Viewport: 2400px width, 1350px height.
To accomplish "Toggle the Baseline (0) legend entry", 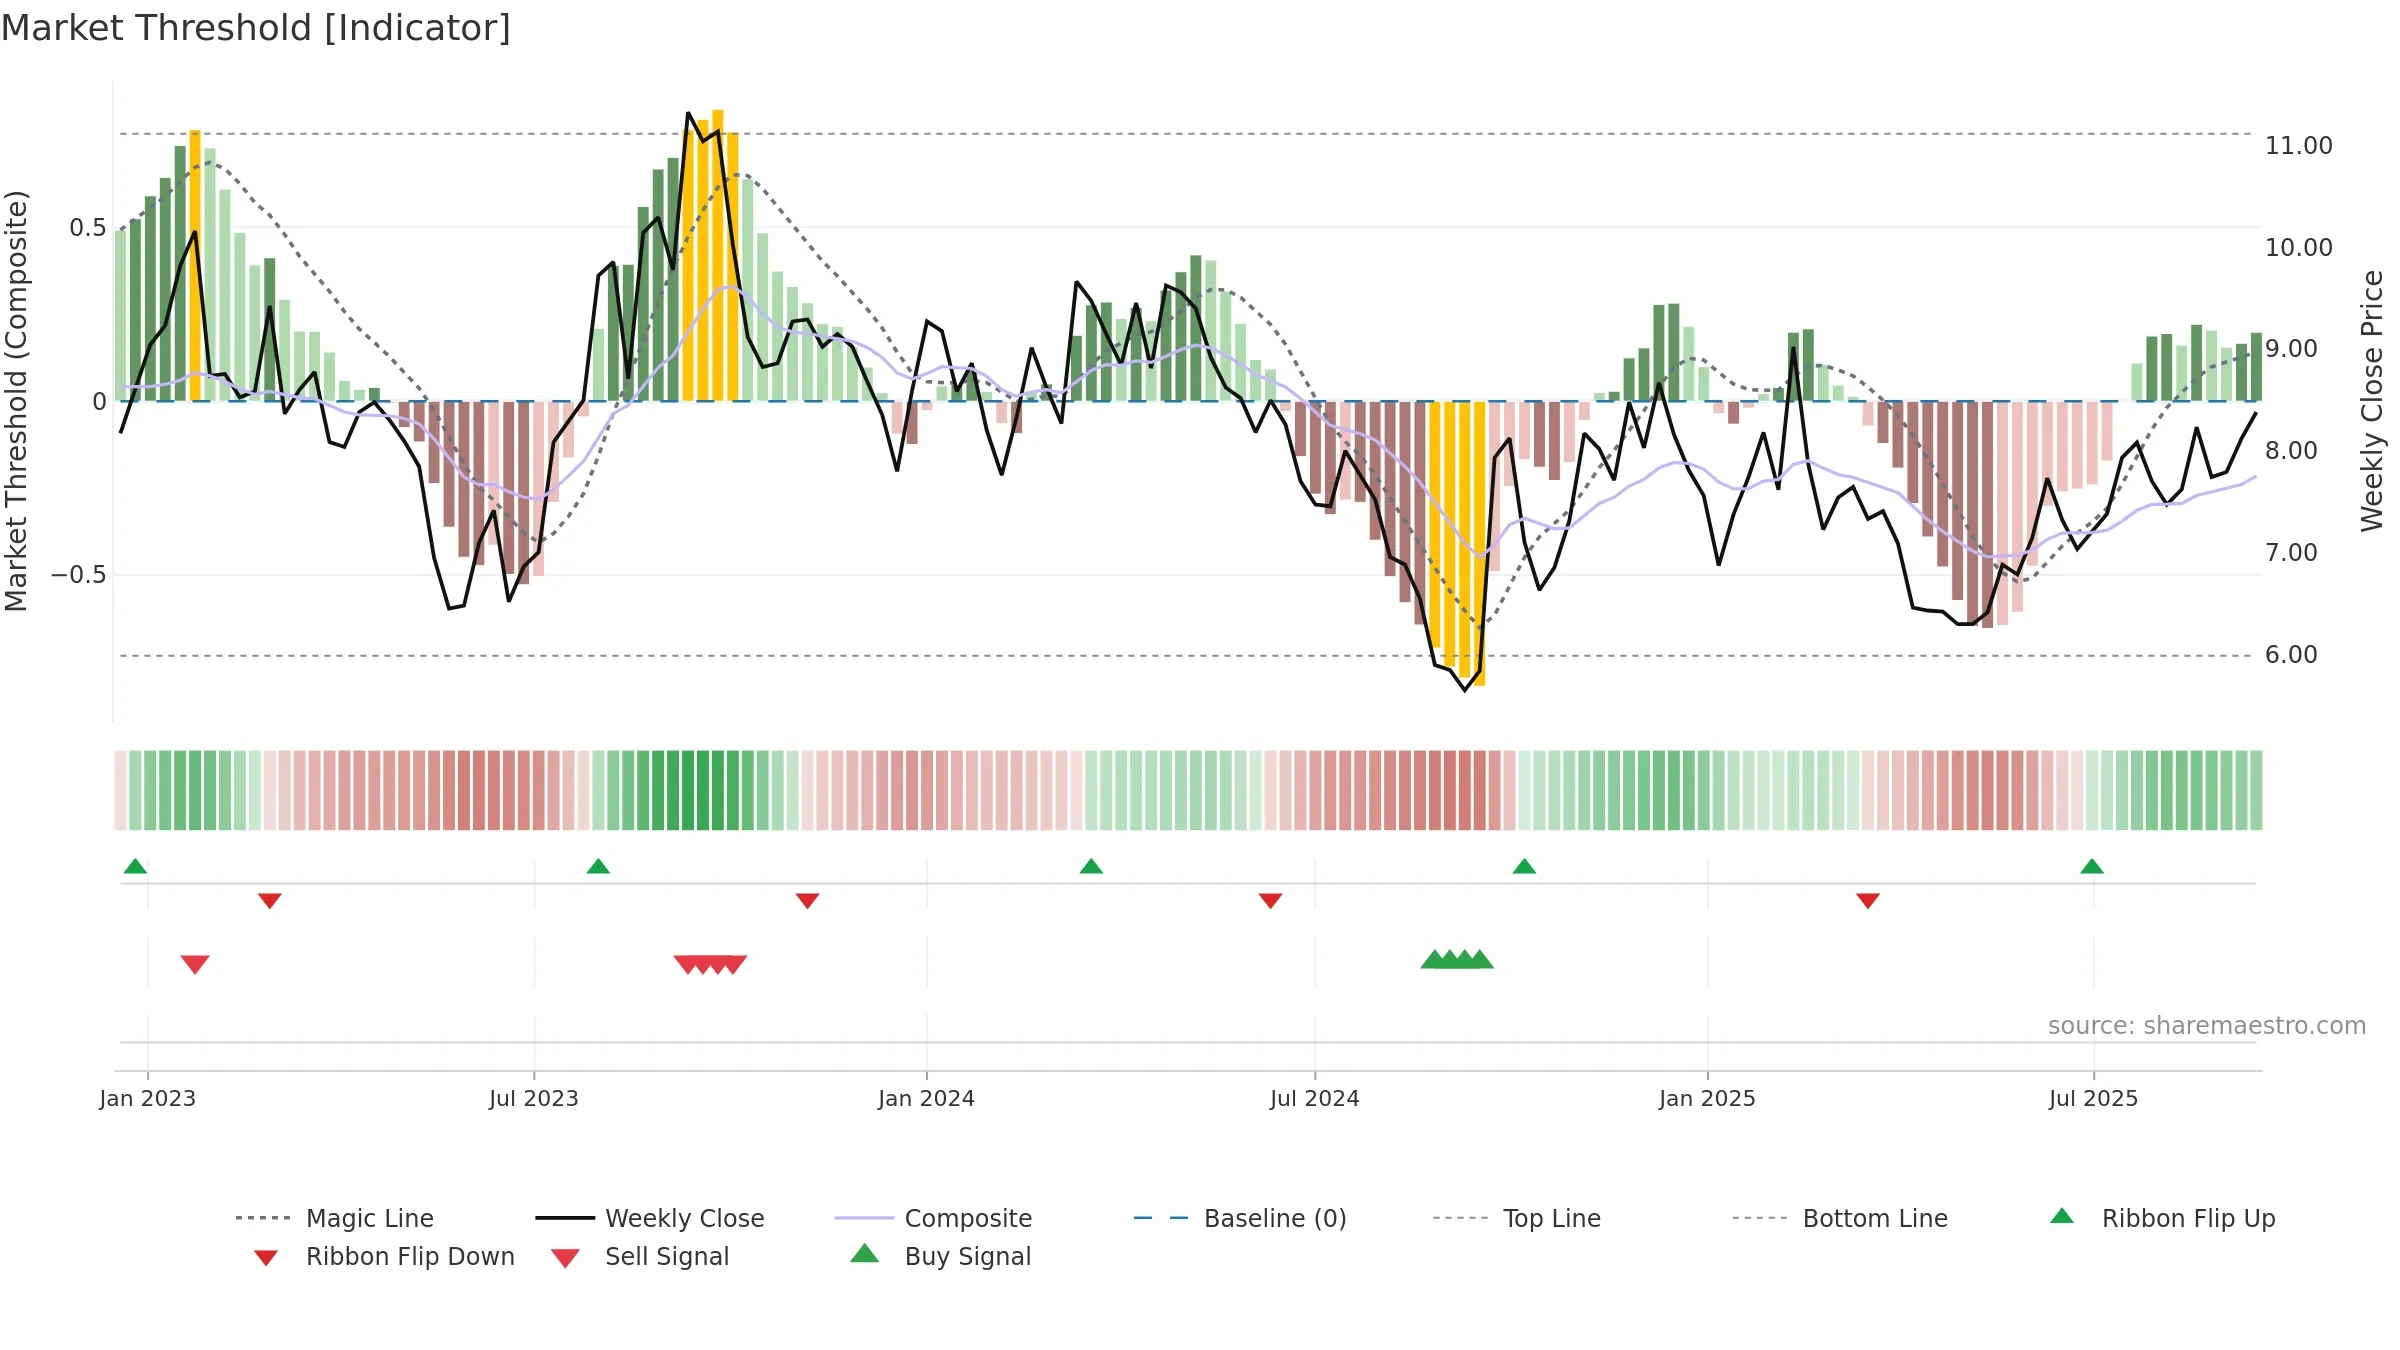I will [1241, 1218].
